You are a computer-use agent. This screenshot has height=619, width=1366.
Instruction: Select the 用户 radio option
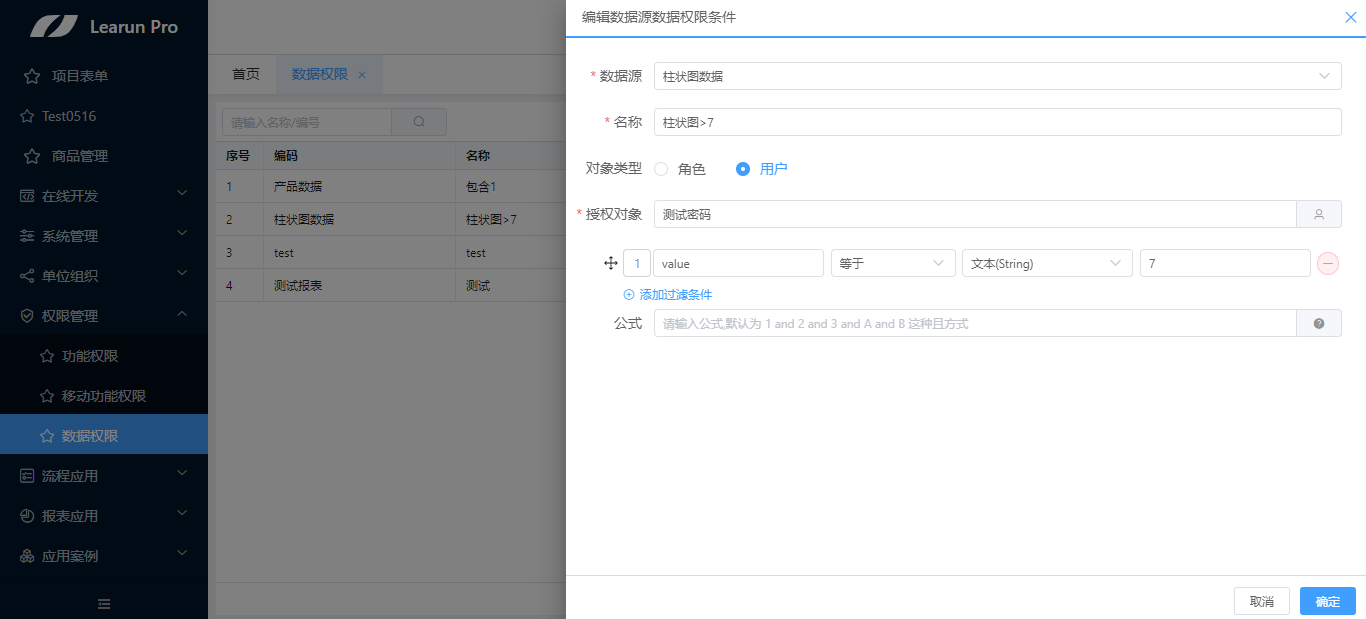click(743, 169)
